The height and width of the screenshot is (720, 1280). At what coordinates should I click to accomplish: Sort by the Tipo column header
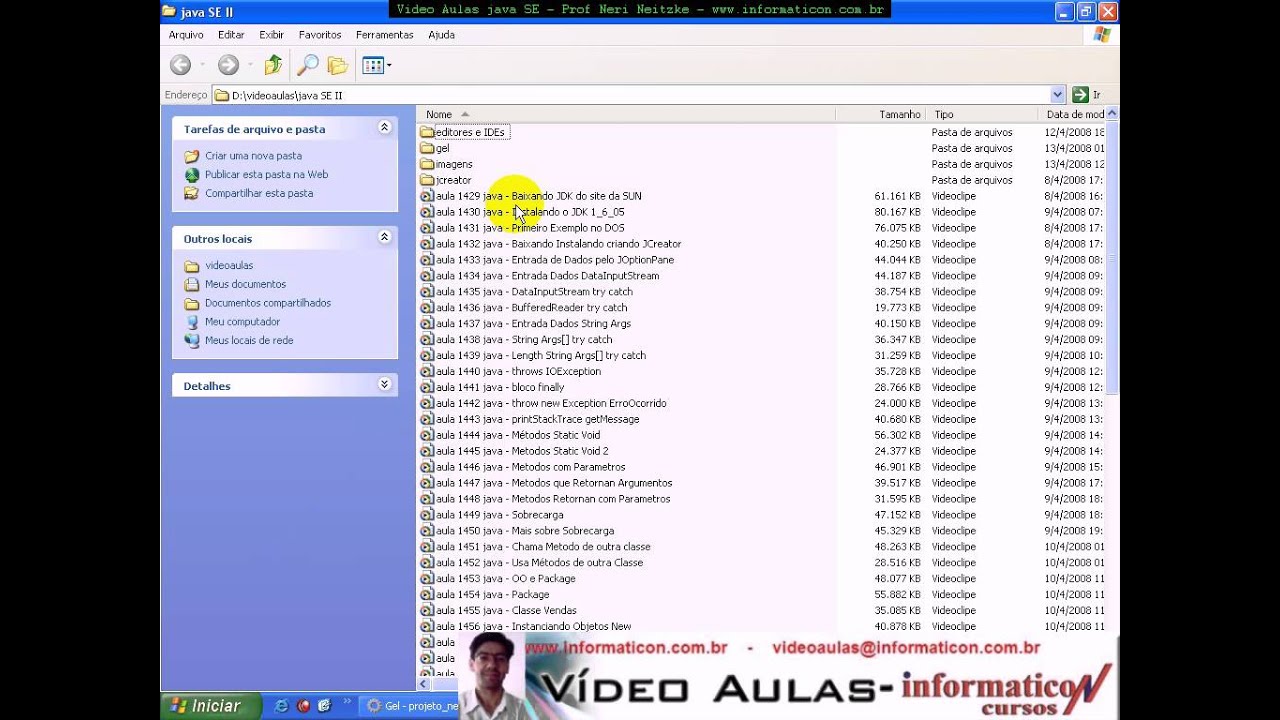(x=984, y=114)
